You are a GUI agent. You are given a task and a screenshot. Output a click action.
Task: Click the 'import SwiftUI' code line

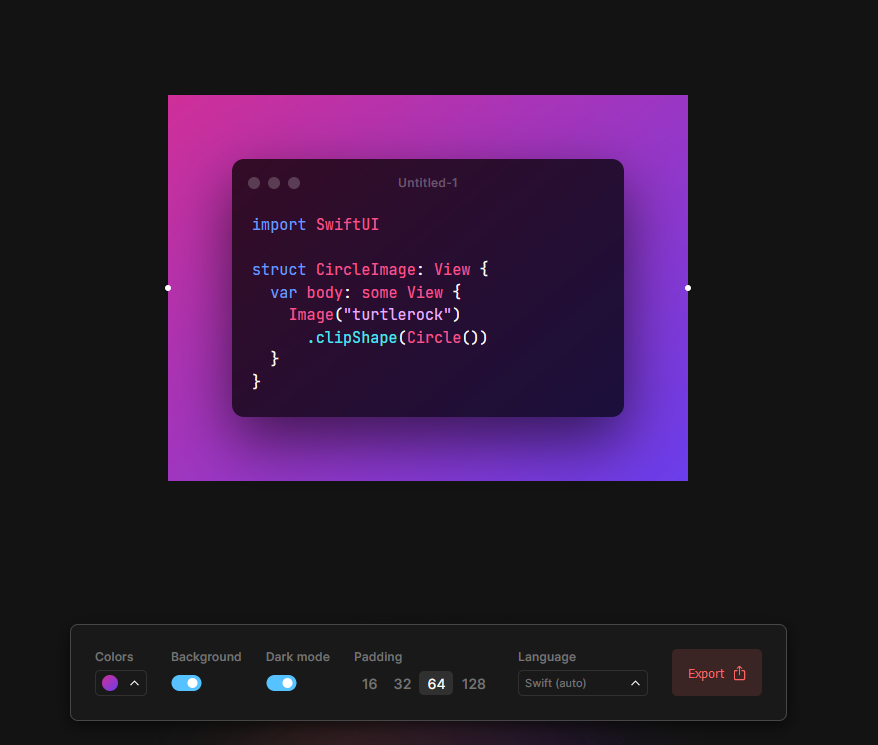(x=315, y=225)
